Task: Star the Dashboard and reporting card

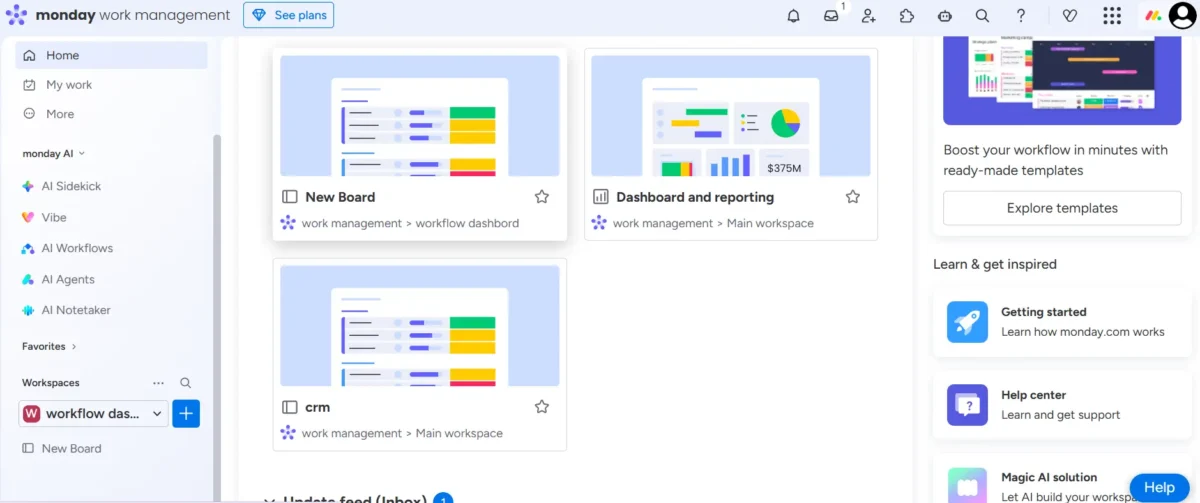Action: click(853, 197)
